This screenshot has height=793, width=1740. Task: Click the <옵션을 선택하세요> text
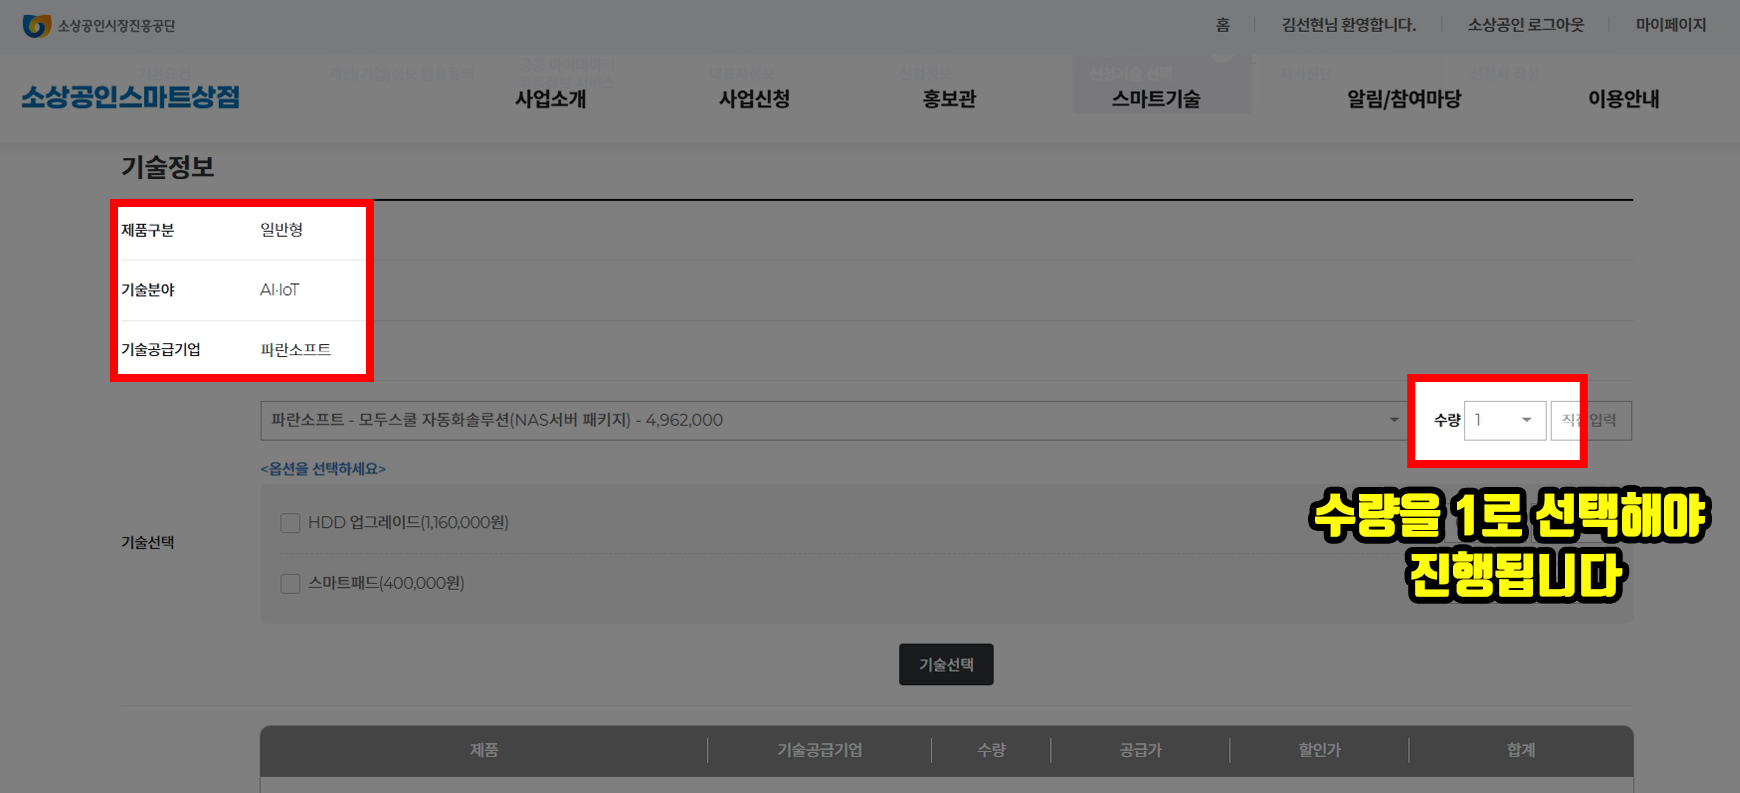click(x=323, y=468)
